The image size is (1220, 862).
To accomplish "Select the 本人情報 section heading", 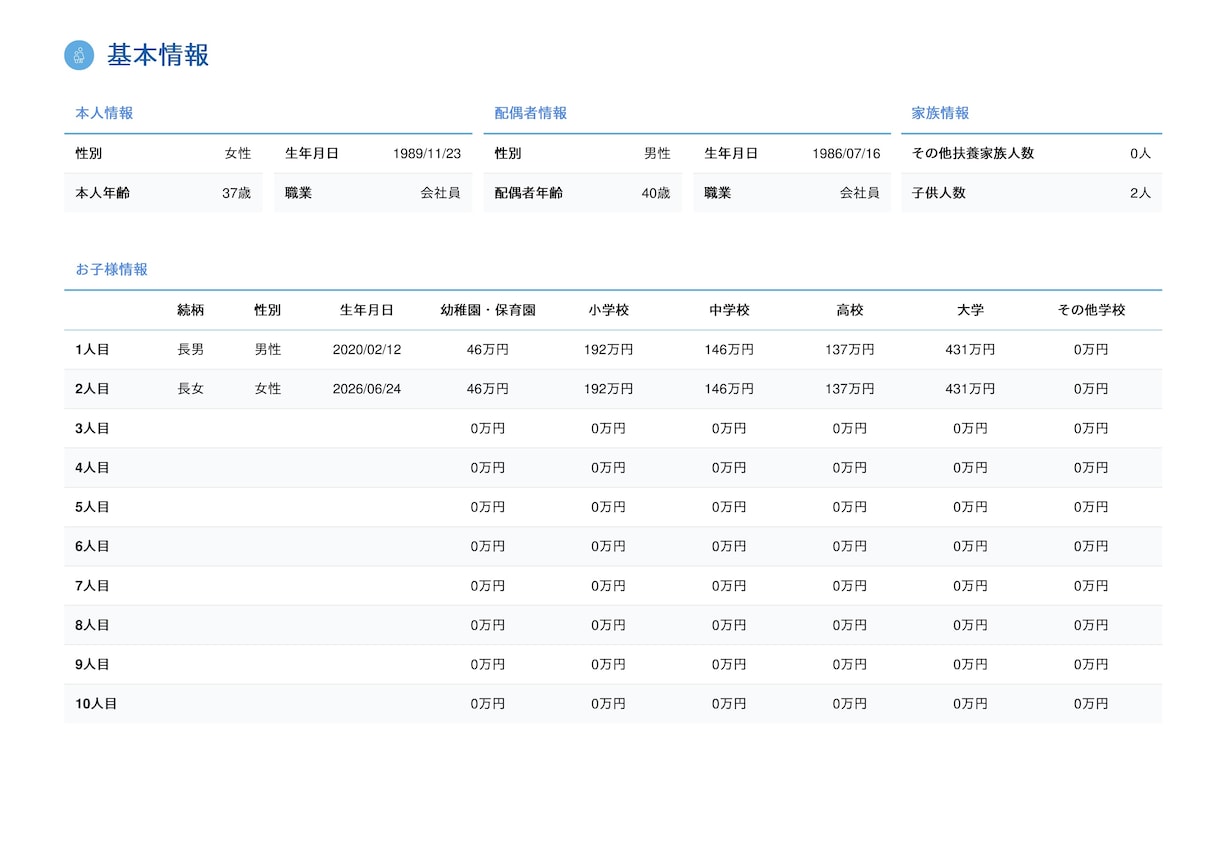I will 104,113.
